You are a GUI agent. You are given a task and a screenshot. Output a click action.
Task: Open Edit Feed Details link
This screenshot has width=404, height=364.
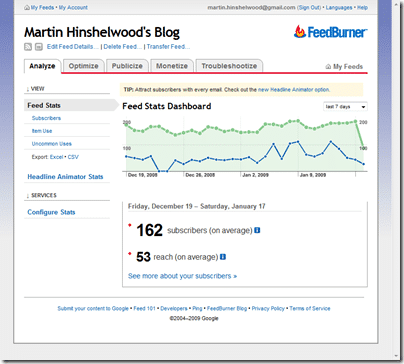coord(73,47)
